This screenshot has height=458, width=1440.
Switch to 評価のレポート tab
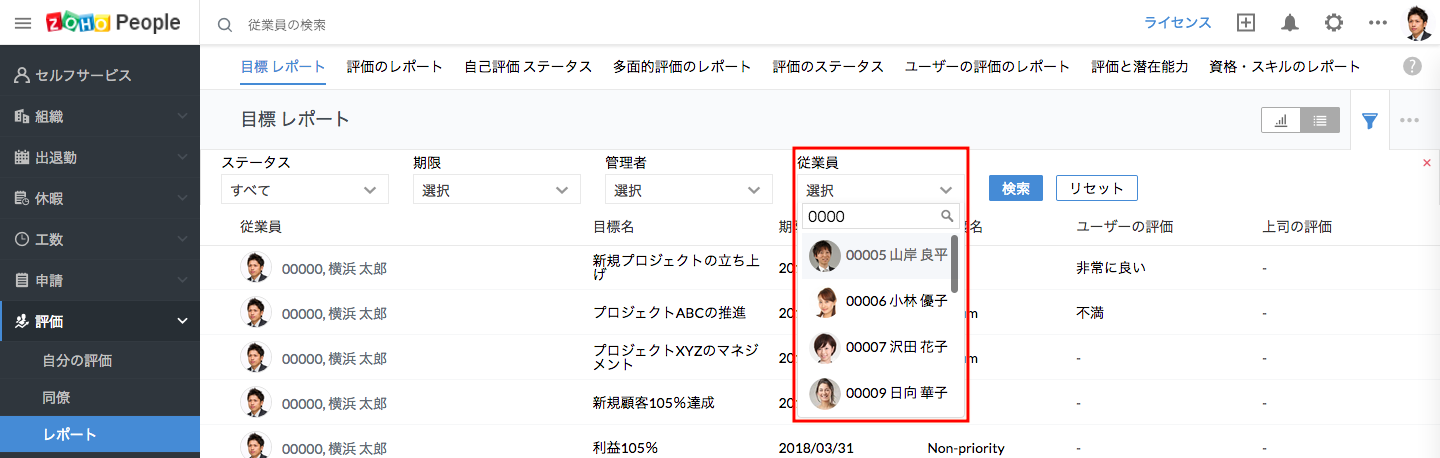[395, 66]
